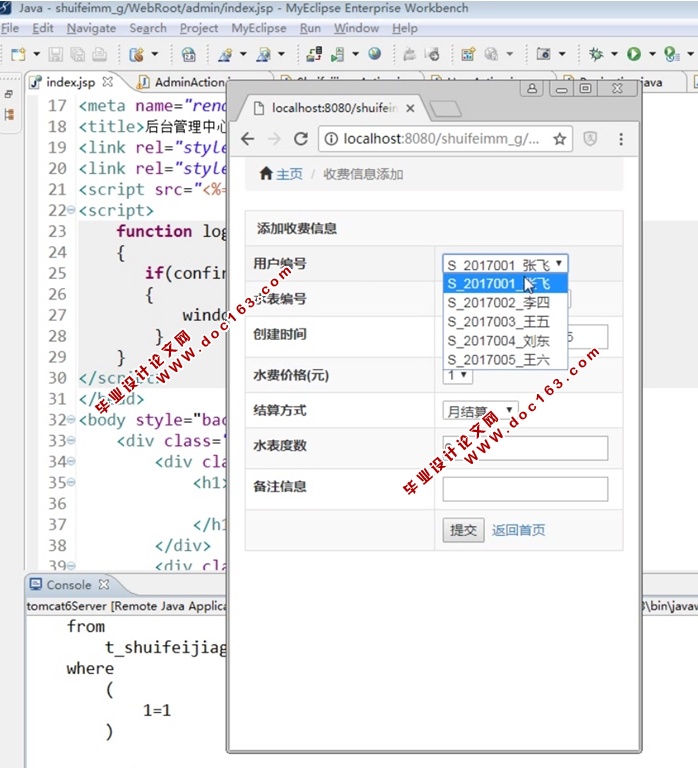Click the 主页 breadcrumb link

click(x=289, y=174)
